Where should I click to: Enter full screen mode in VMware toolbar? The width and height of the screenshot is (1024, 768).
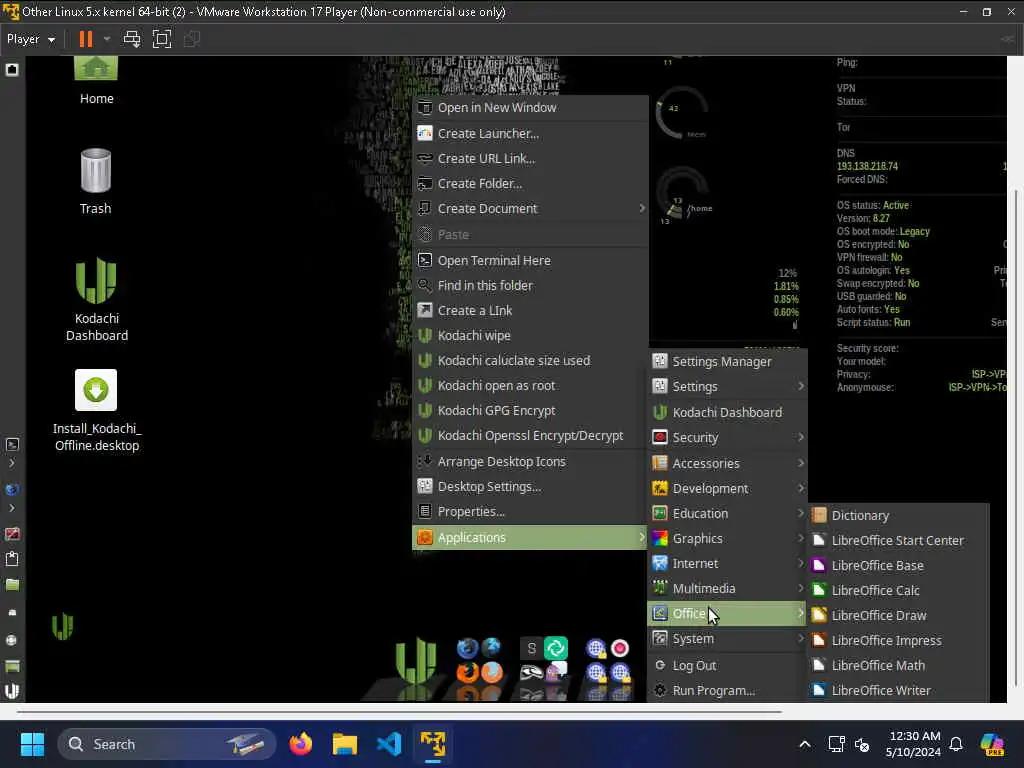click(x=162, y=39)
